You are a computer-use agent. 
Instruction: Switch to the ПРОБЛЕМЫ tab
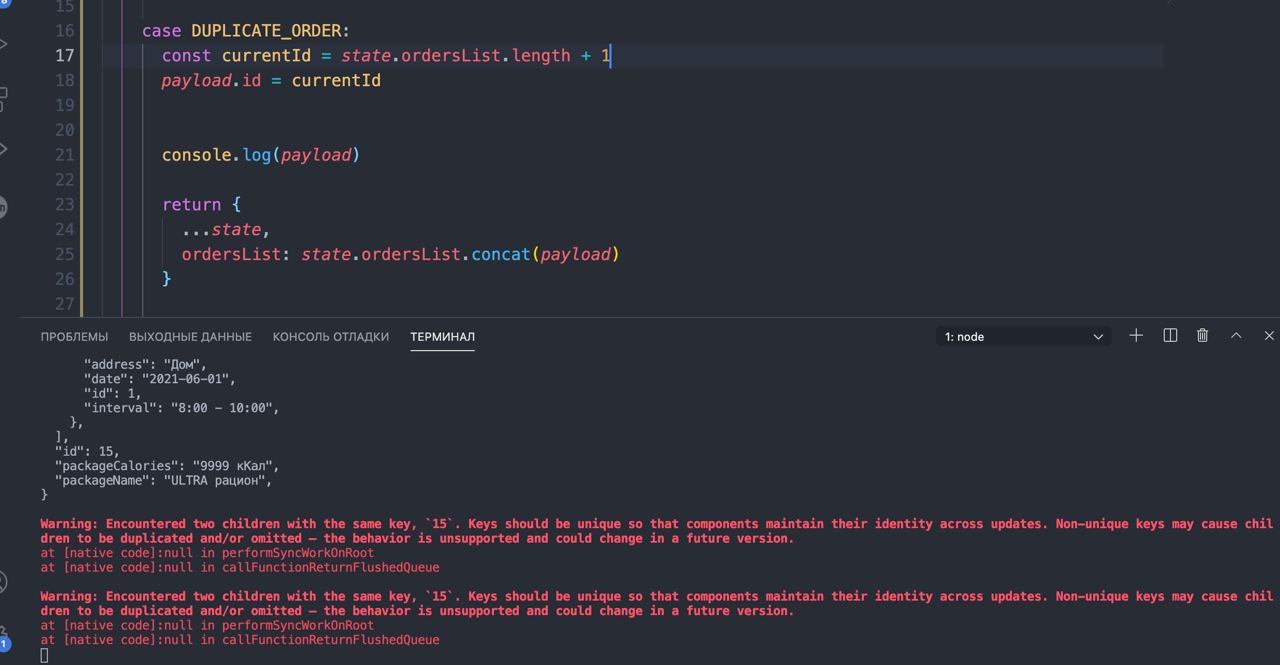74,337
